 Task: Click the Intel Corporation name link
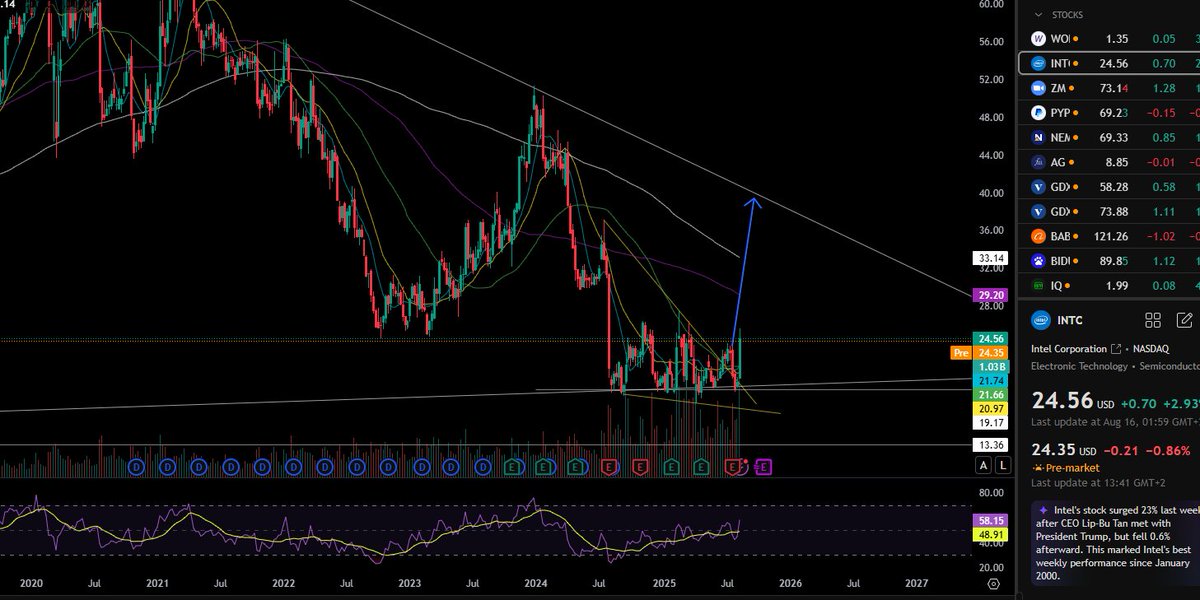(x=1070, y=349)
